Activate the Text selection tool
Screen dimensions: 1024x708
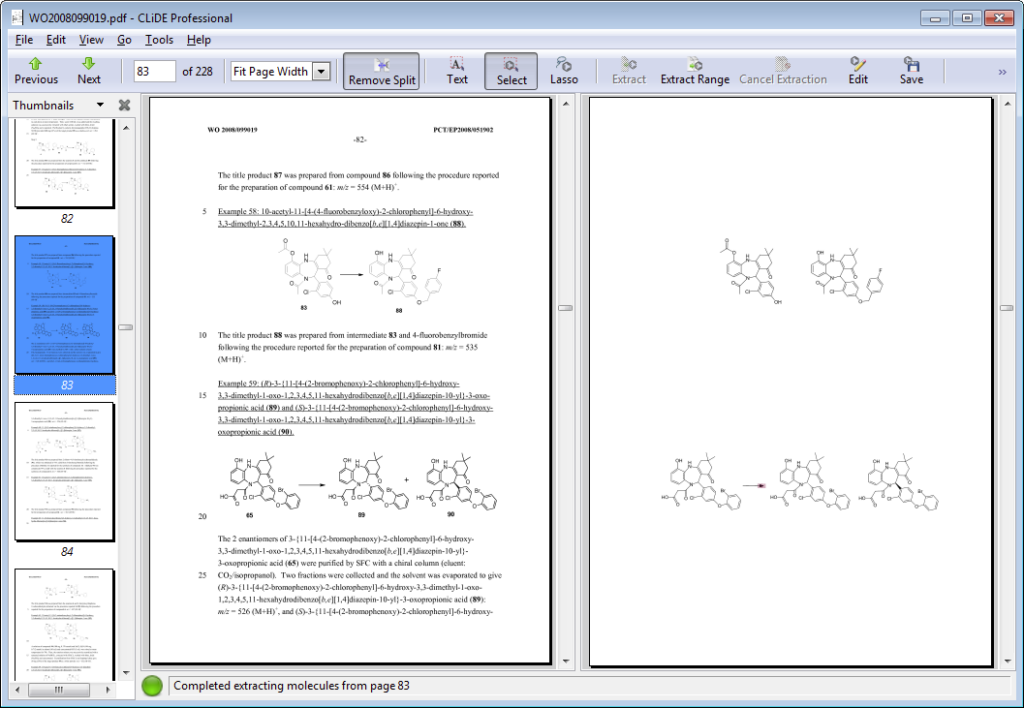(x=457, y=70)
